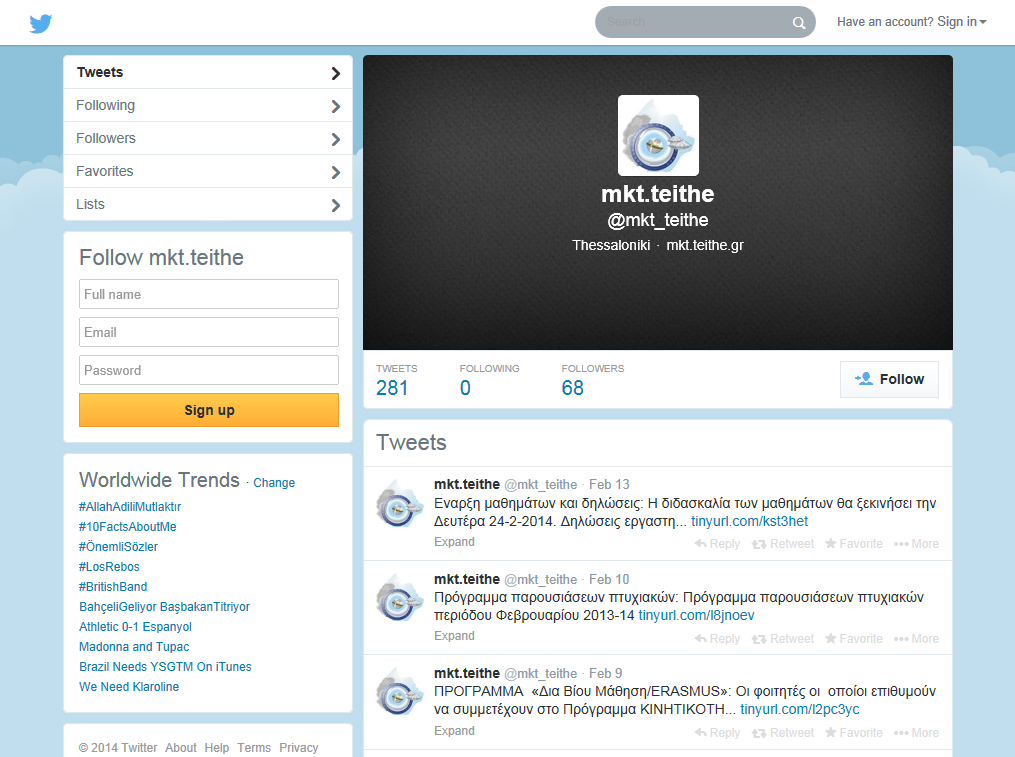Screen dimensions: 1015x757
Task: Open the mkt.teithe.gr website link
Action: [x=705, y=245]
